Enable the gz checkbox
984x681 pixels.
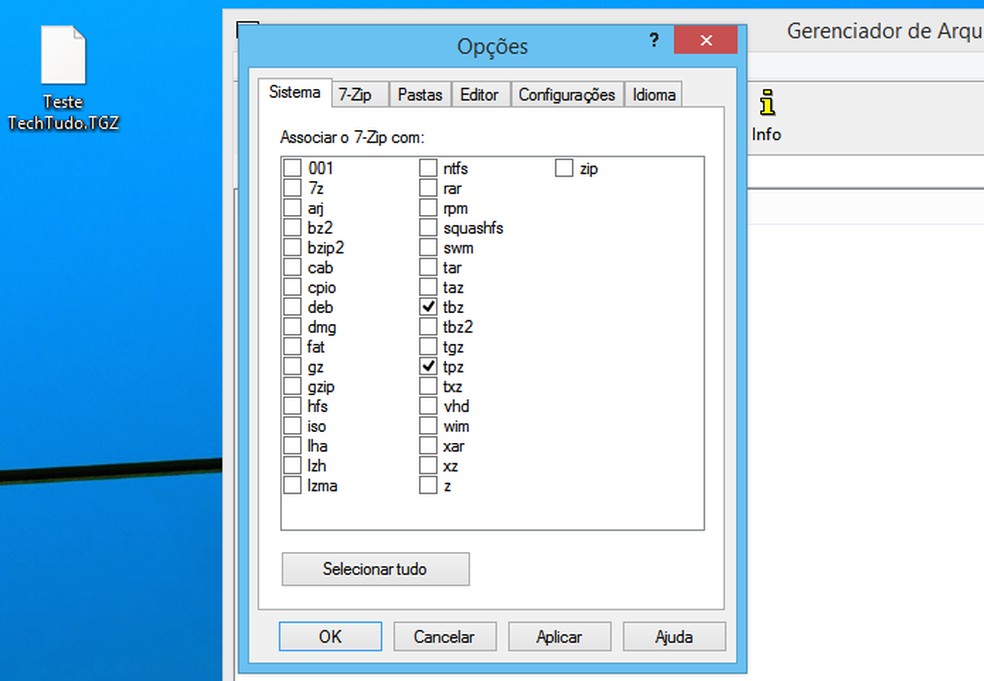[x=292, y=367]
